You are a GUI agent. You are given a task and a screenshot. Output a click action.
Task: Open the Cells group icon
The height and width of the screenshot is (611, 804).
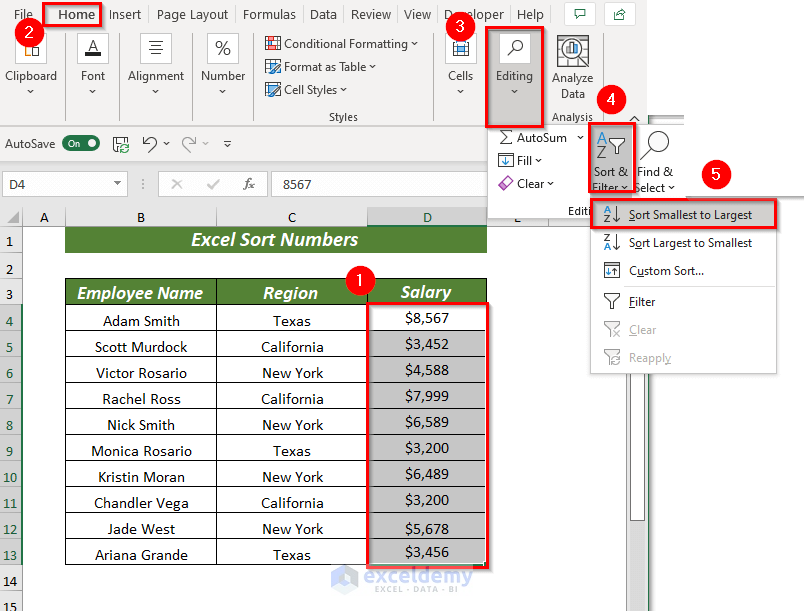460,49
